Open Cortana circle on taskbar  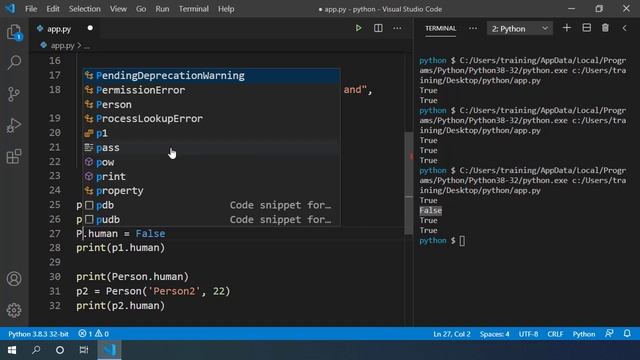(60, 350)
